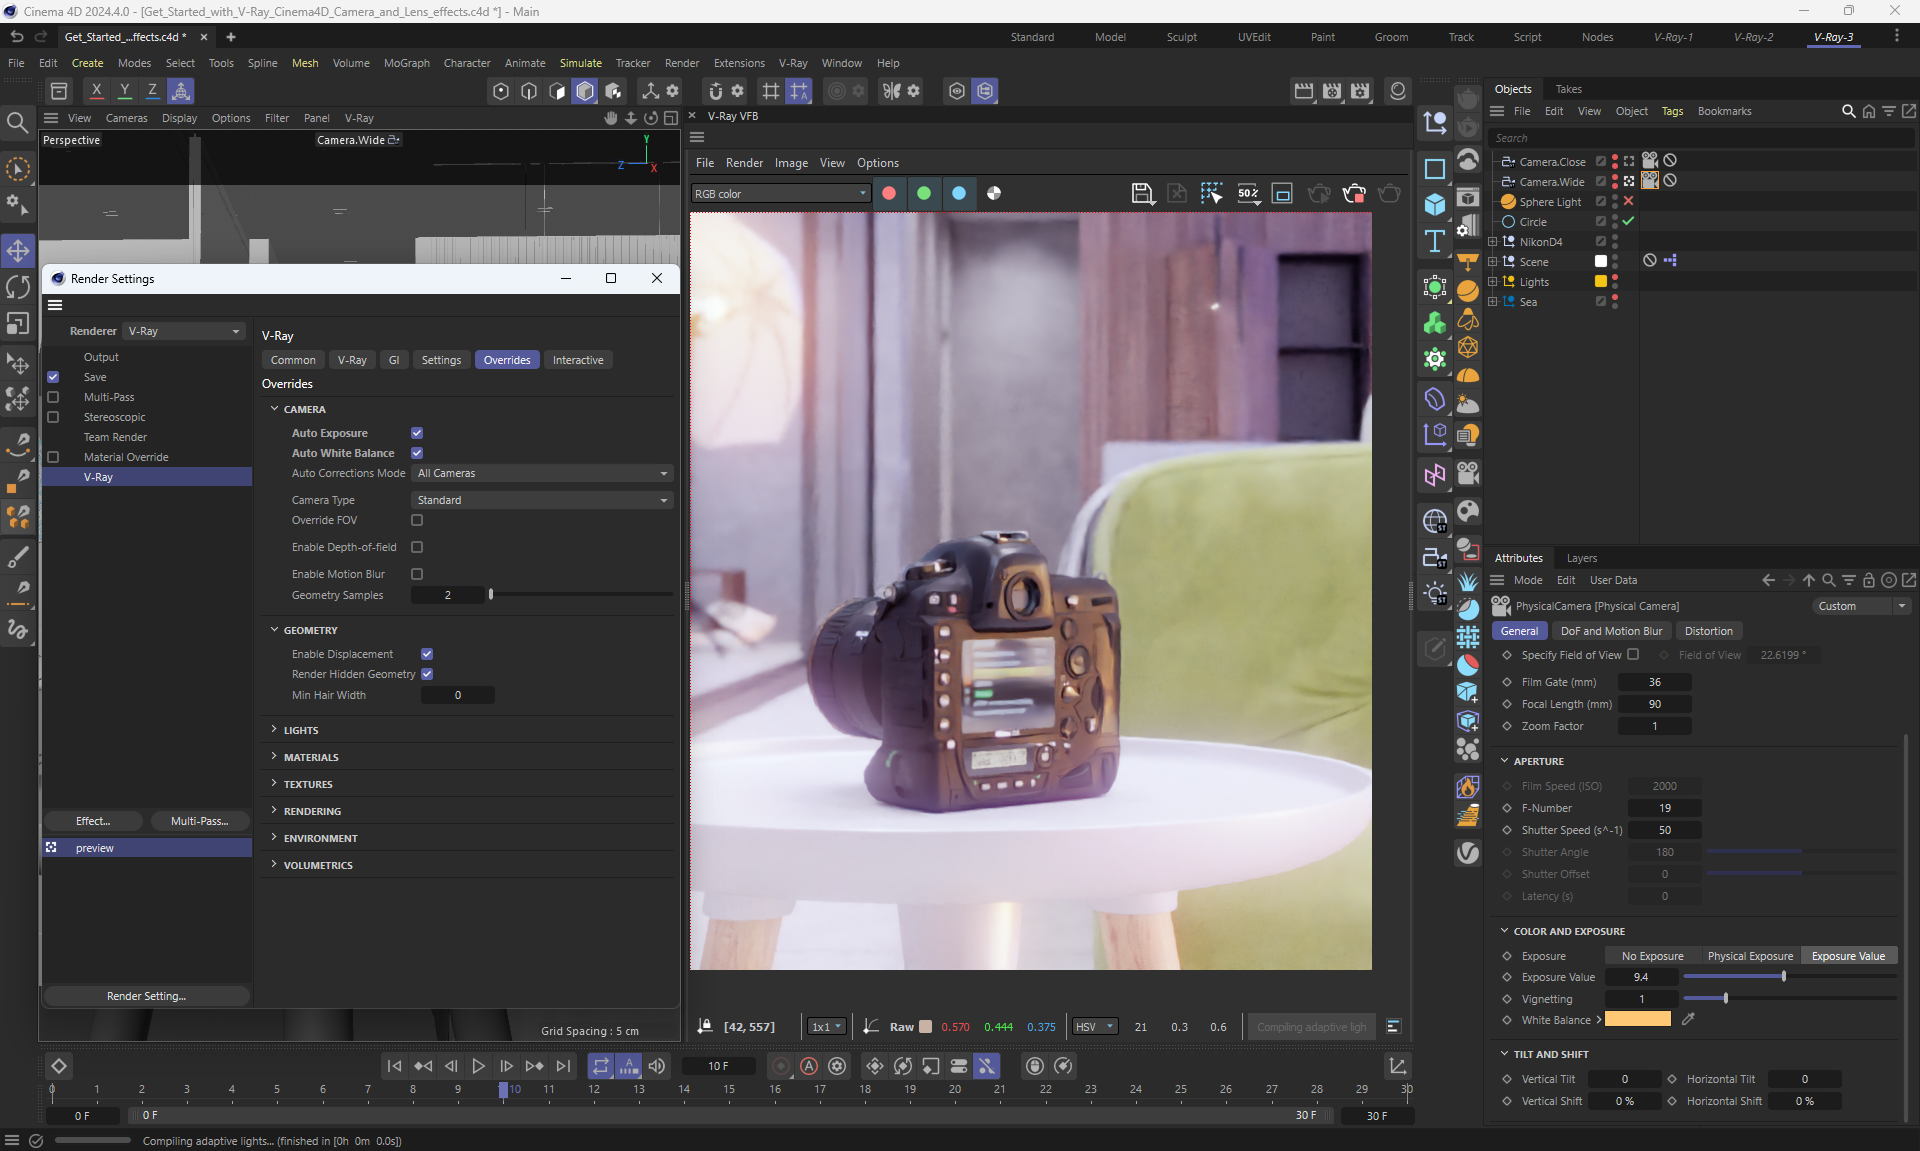Open the Simulate menu
The width and height of the screenshot is (1920, 1151).
tap(580, 63)
